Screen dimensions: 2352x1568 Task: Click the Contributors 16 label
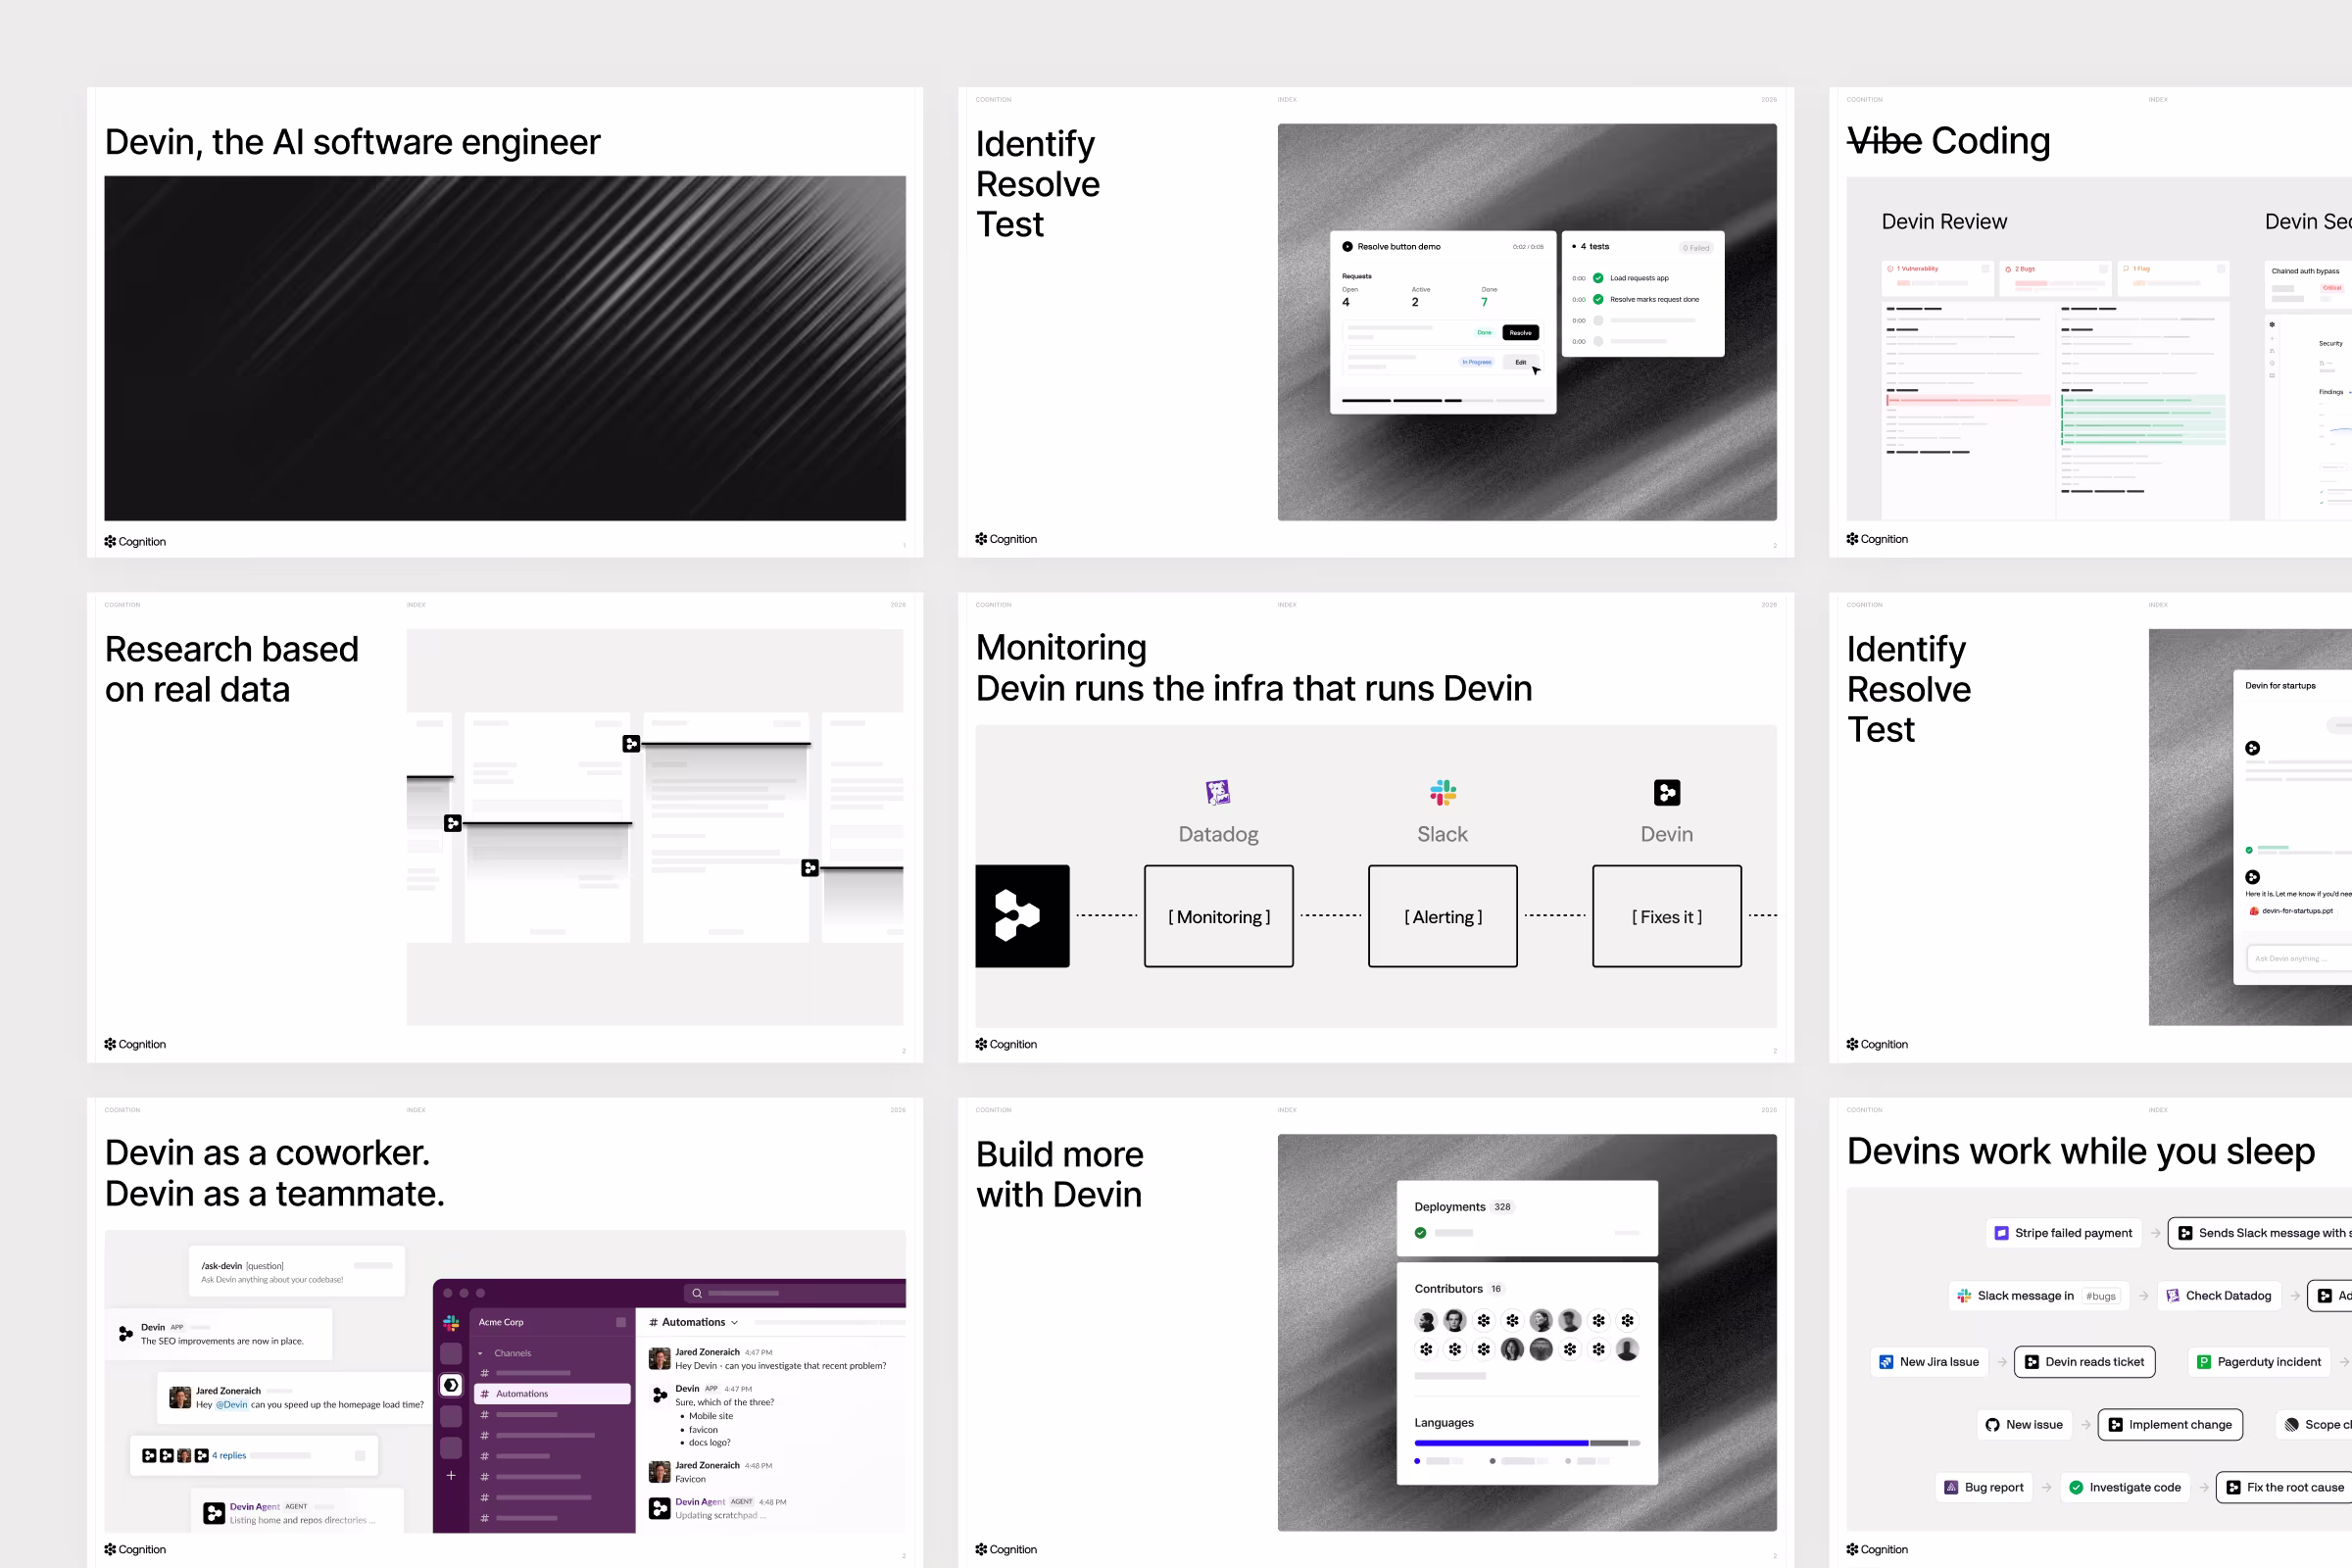pyautogui.click(x=1459, y=1289)
